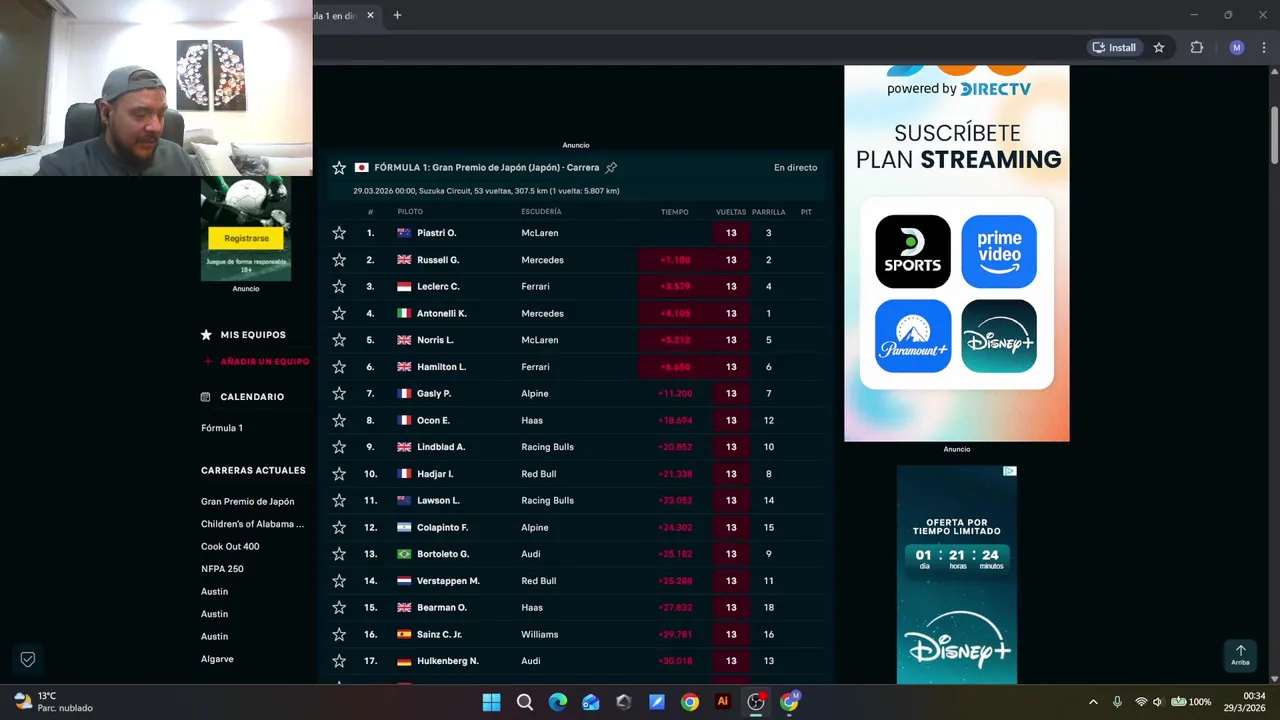Star Bortoleto G. row
This screenshot has width=1280, height=720.
(339, 554)
